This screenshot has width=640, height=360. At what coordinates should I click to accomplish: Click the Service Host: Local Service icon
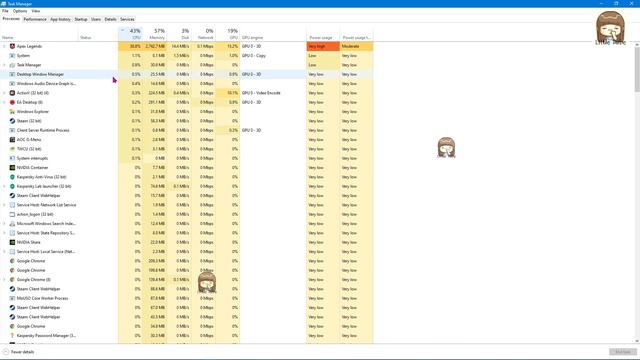pyautogui.click(x=12, y=252)
